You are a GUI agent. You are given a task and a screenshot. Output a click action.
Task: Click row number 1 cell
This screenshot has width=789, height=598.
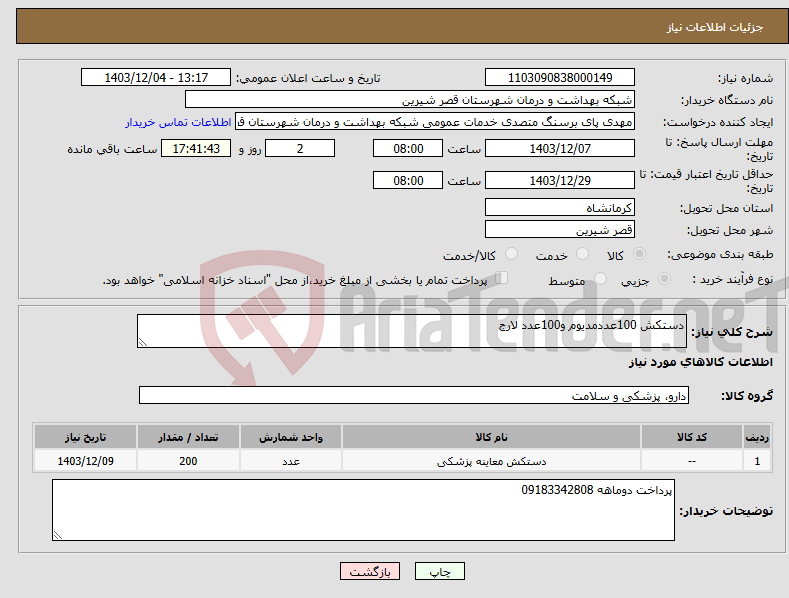(757, 461)
